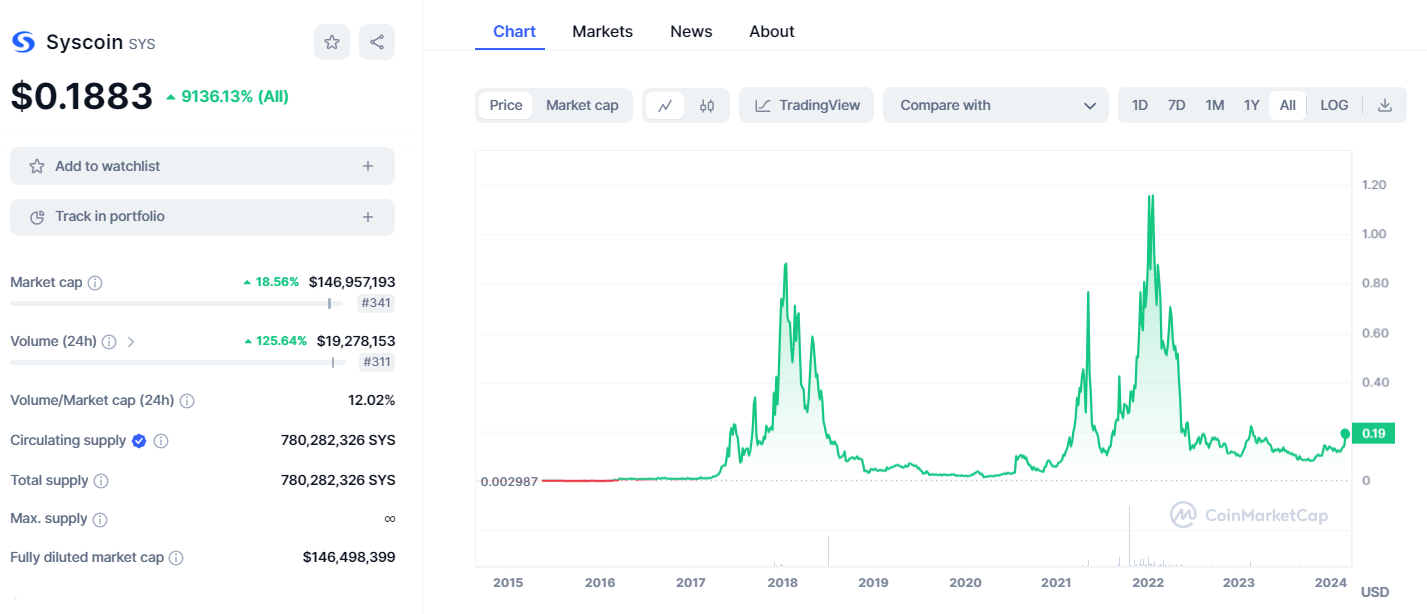Click the share icon near Syscoin title
Screen dimensions: 1427x614
(x=377, y=42)
